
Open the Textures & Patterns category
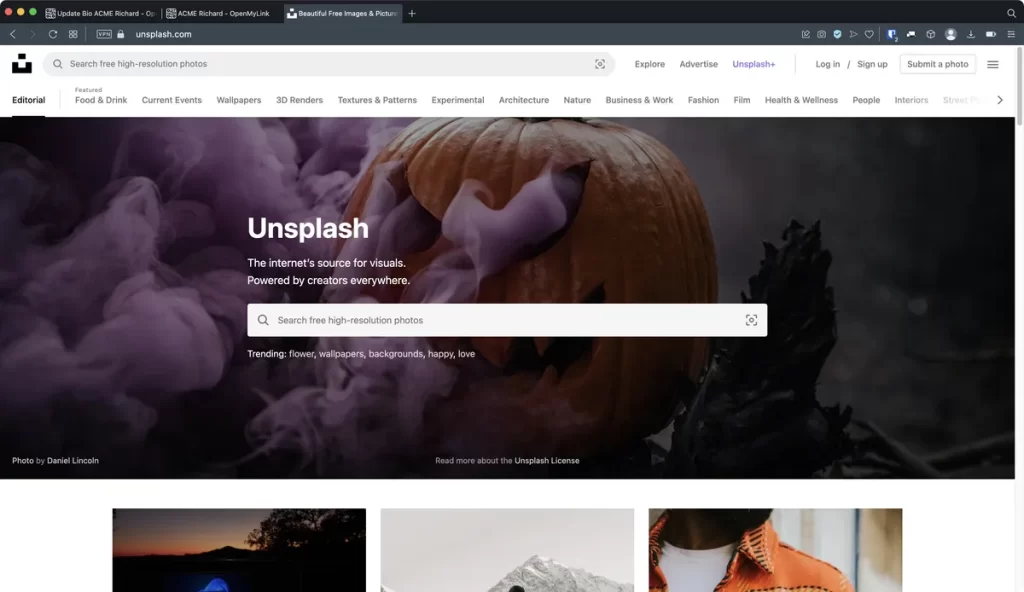[377, 100]
